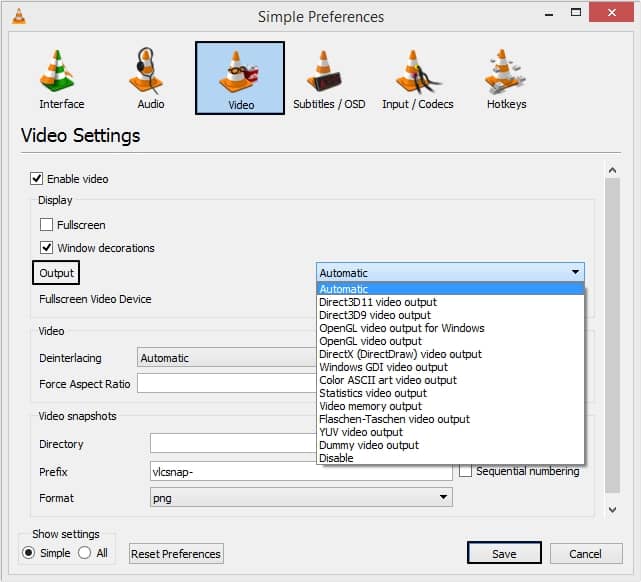Click Reset Preferences button

(176, 554)
